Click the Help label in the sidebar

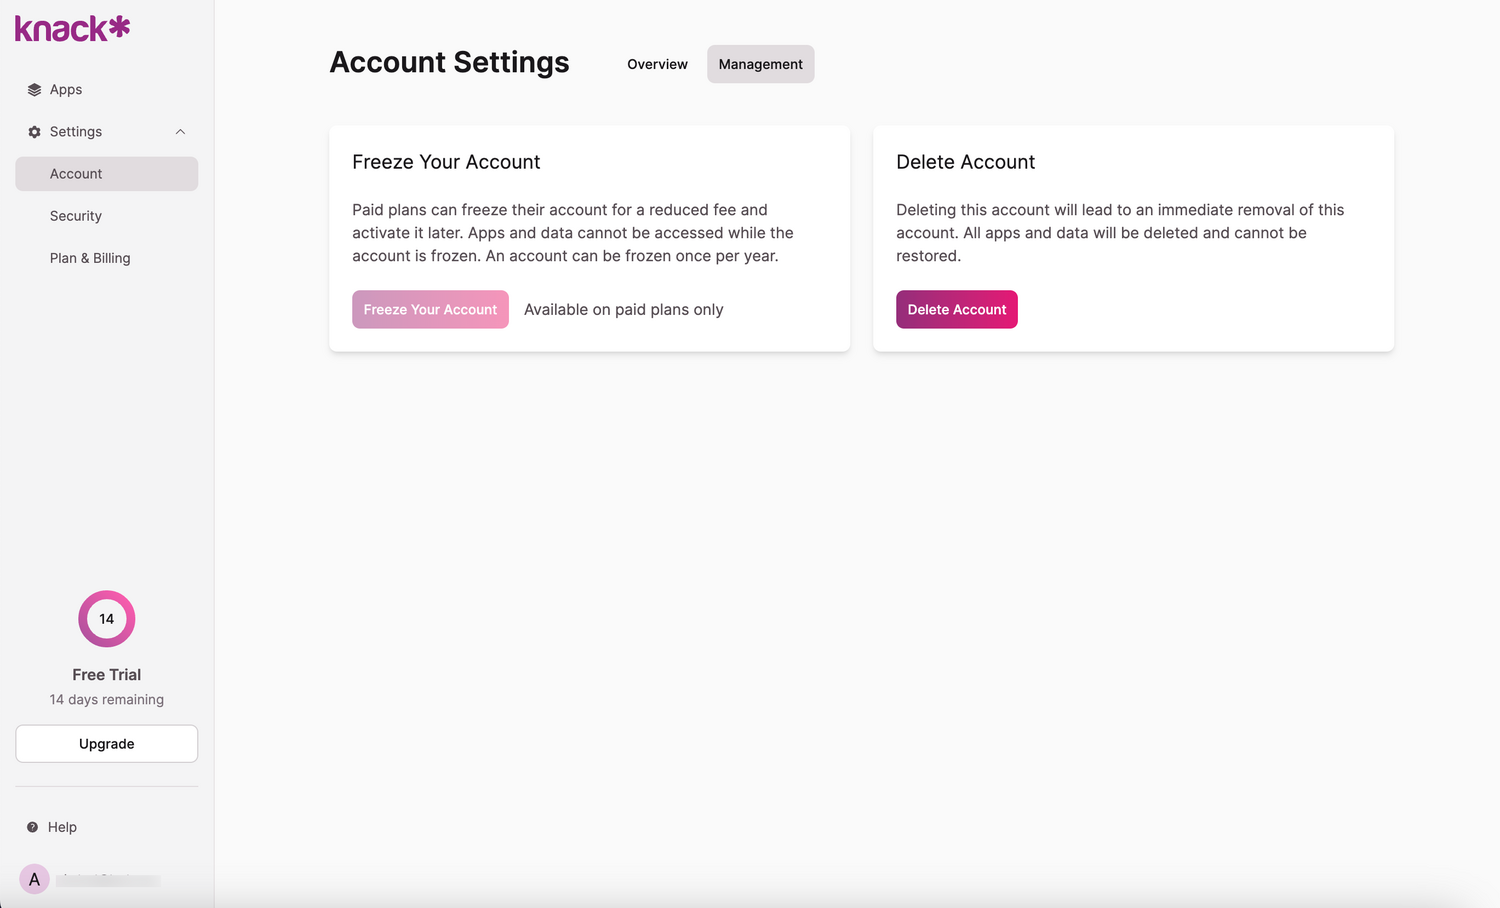pos(63,827)
